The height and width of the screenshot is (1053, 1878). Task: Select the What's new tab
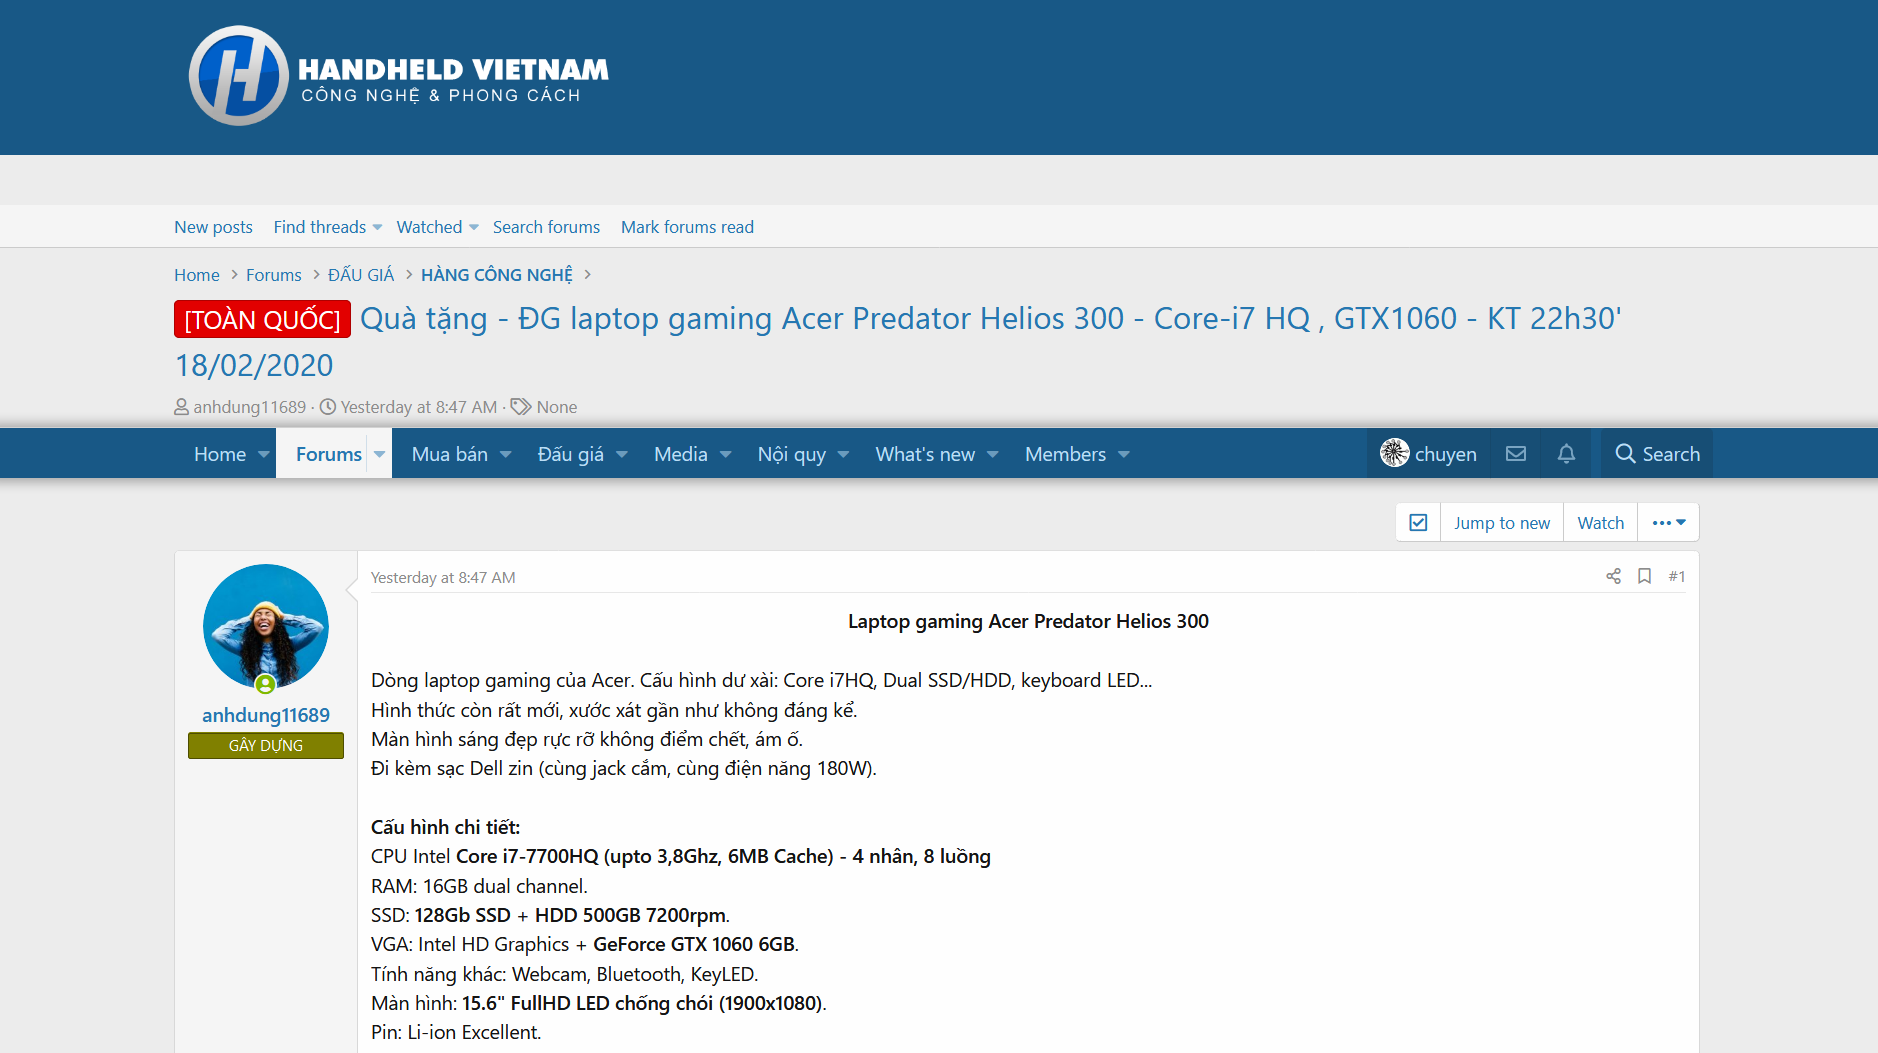click(925, 454)
